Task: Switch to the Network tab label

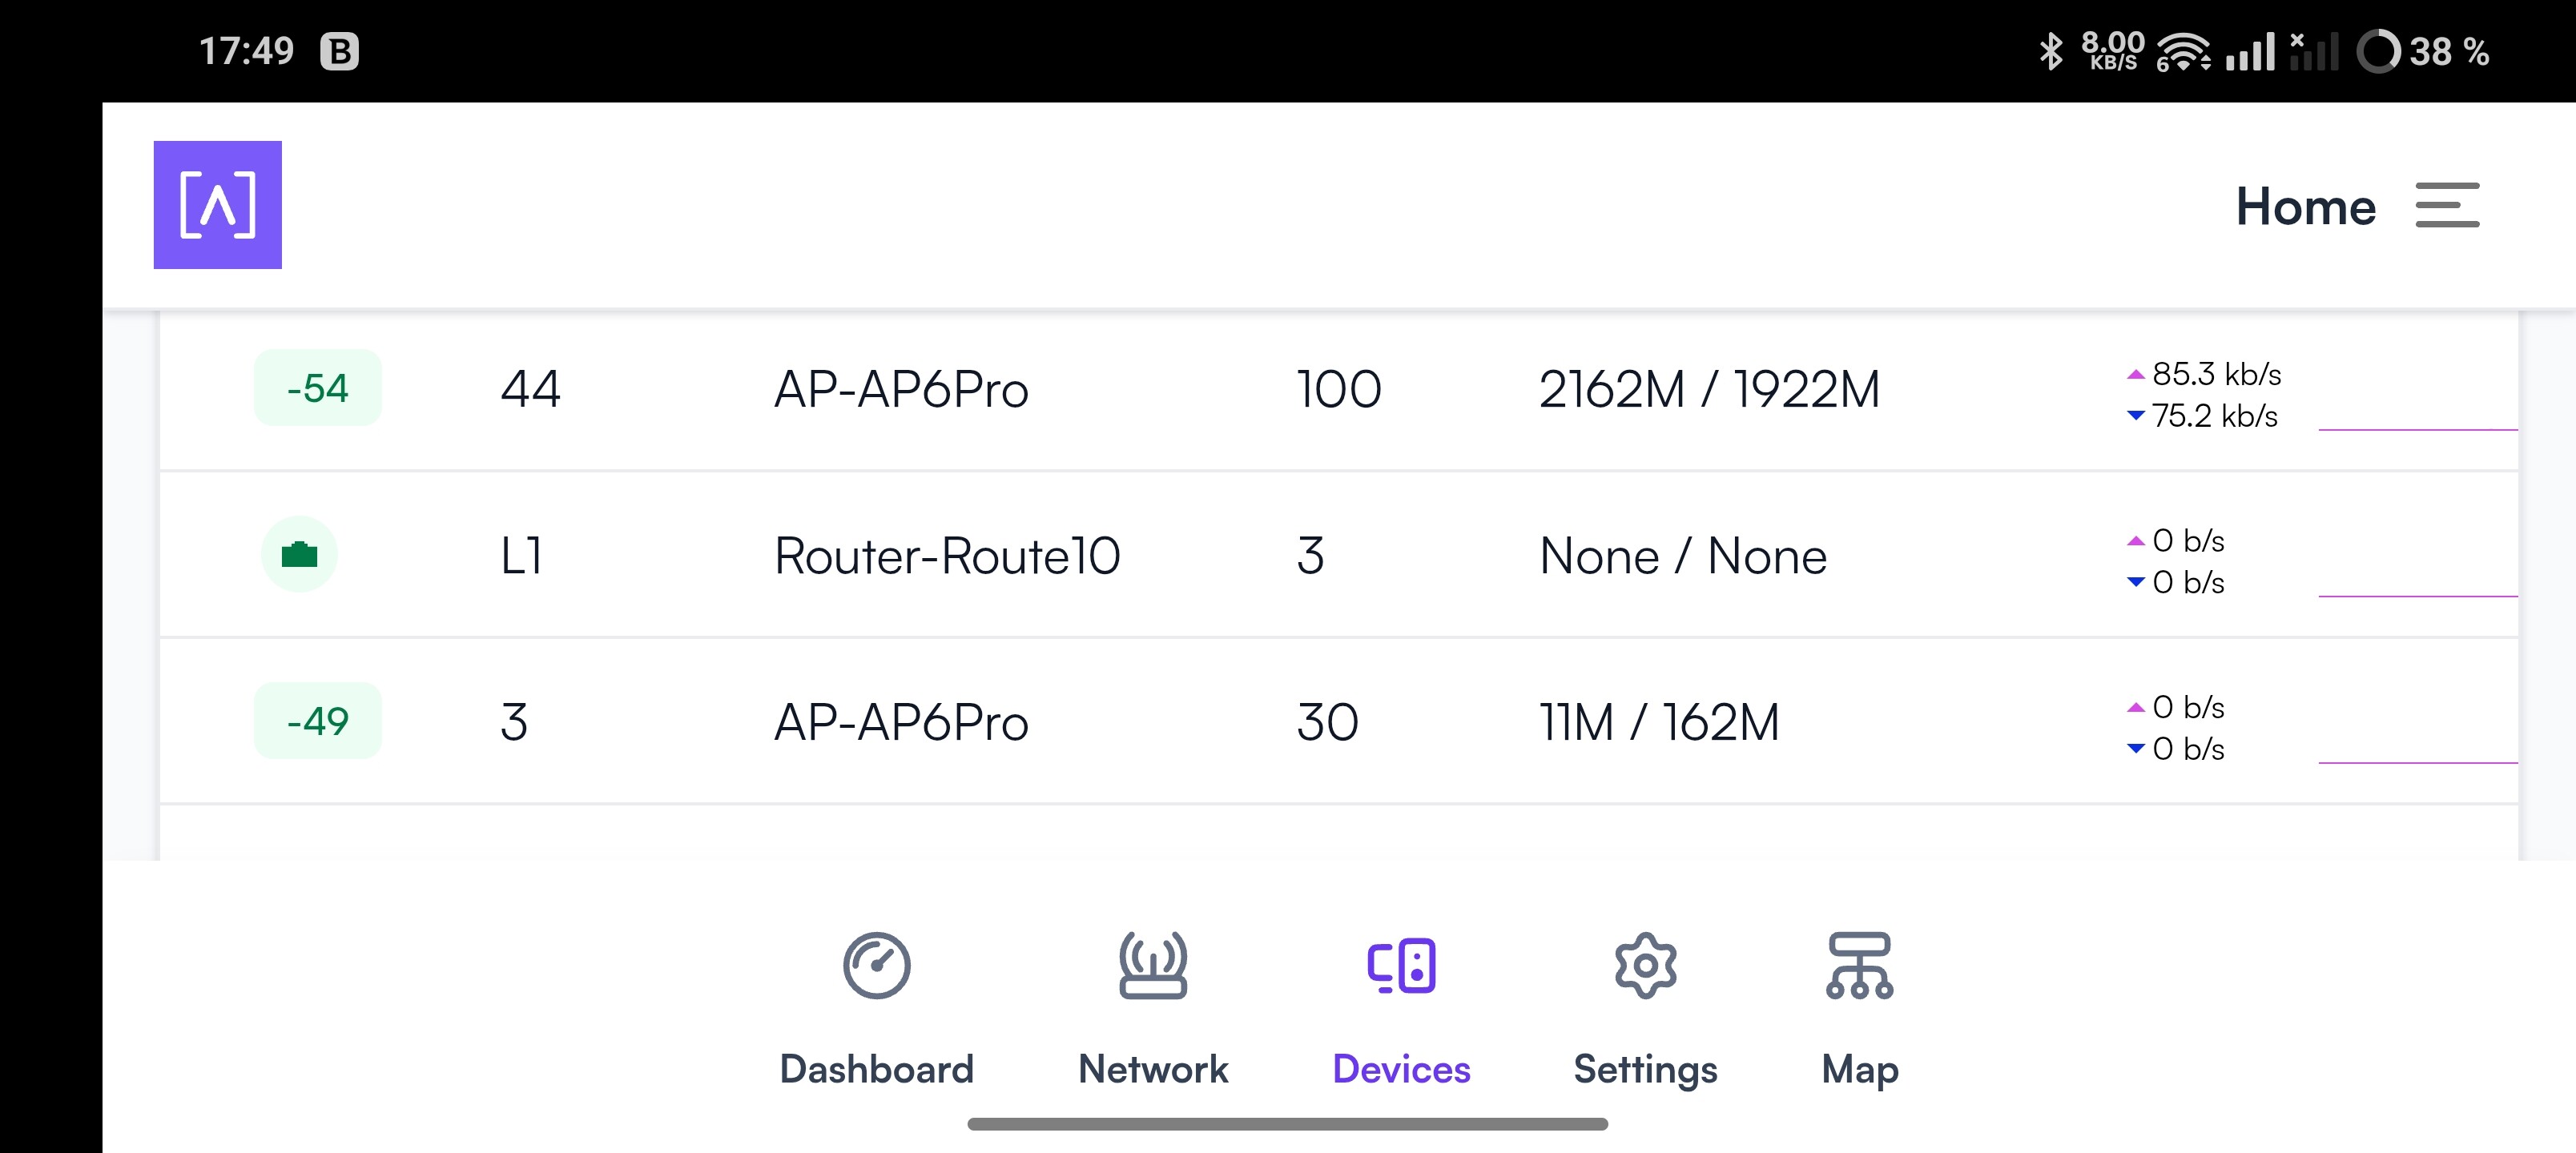Action: [1153, 1069]
